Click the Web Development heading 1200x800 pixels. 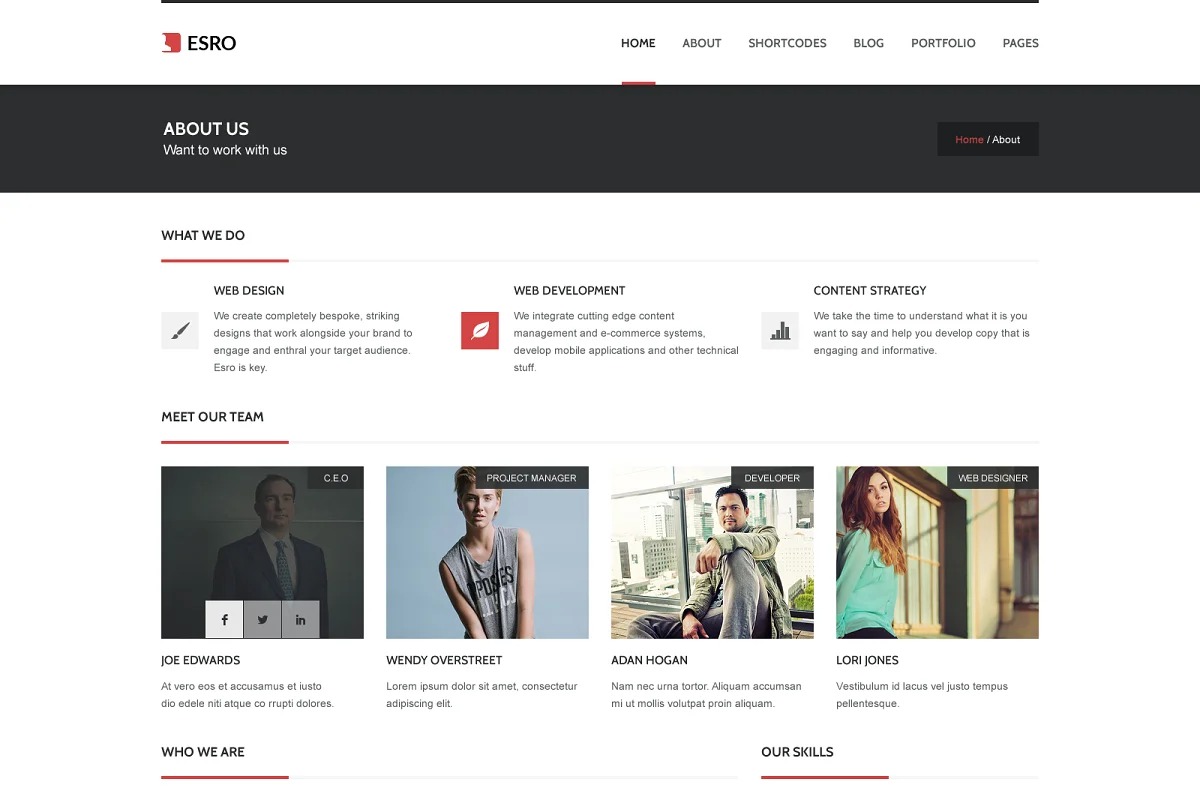point(569,291)
